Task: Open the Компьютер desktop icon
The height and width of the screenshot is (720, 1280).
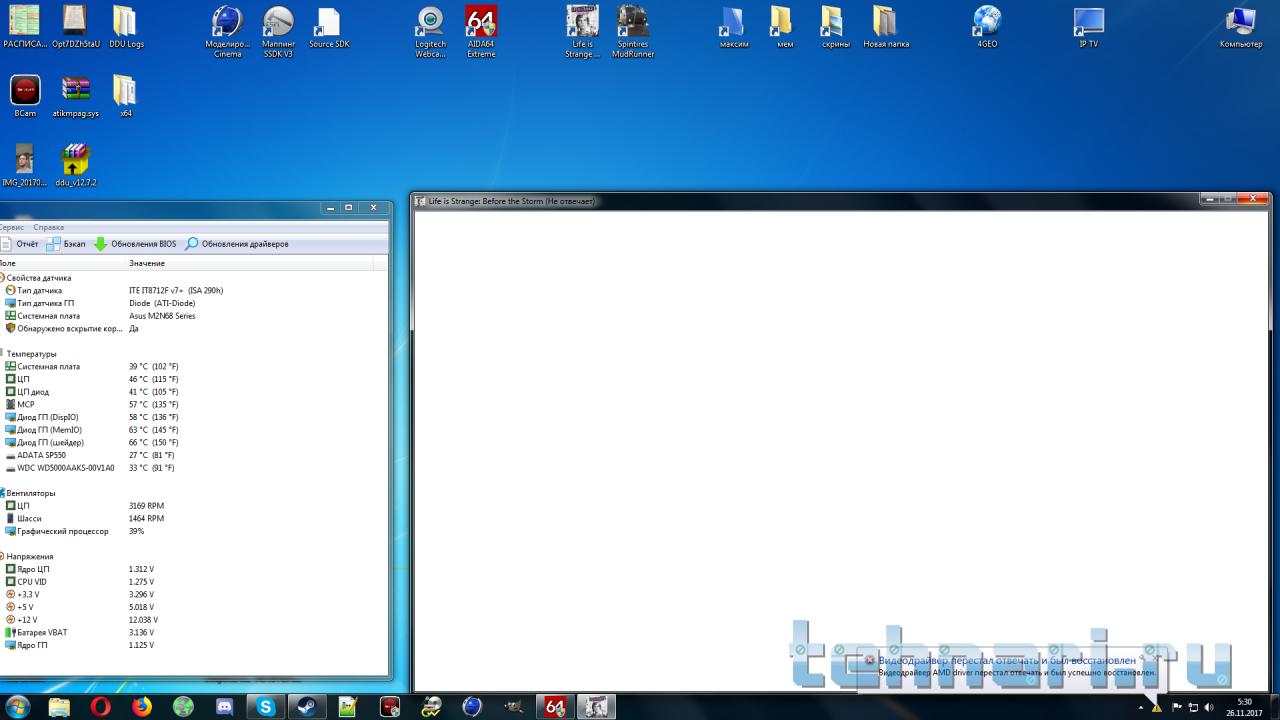Action: point(1241,28)
